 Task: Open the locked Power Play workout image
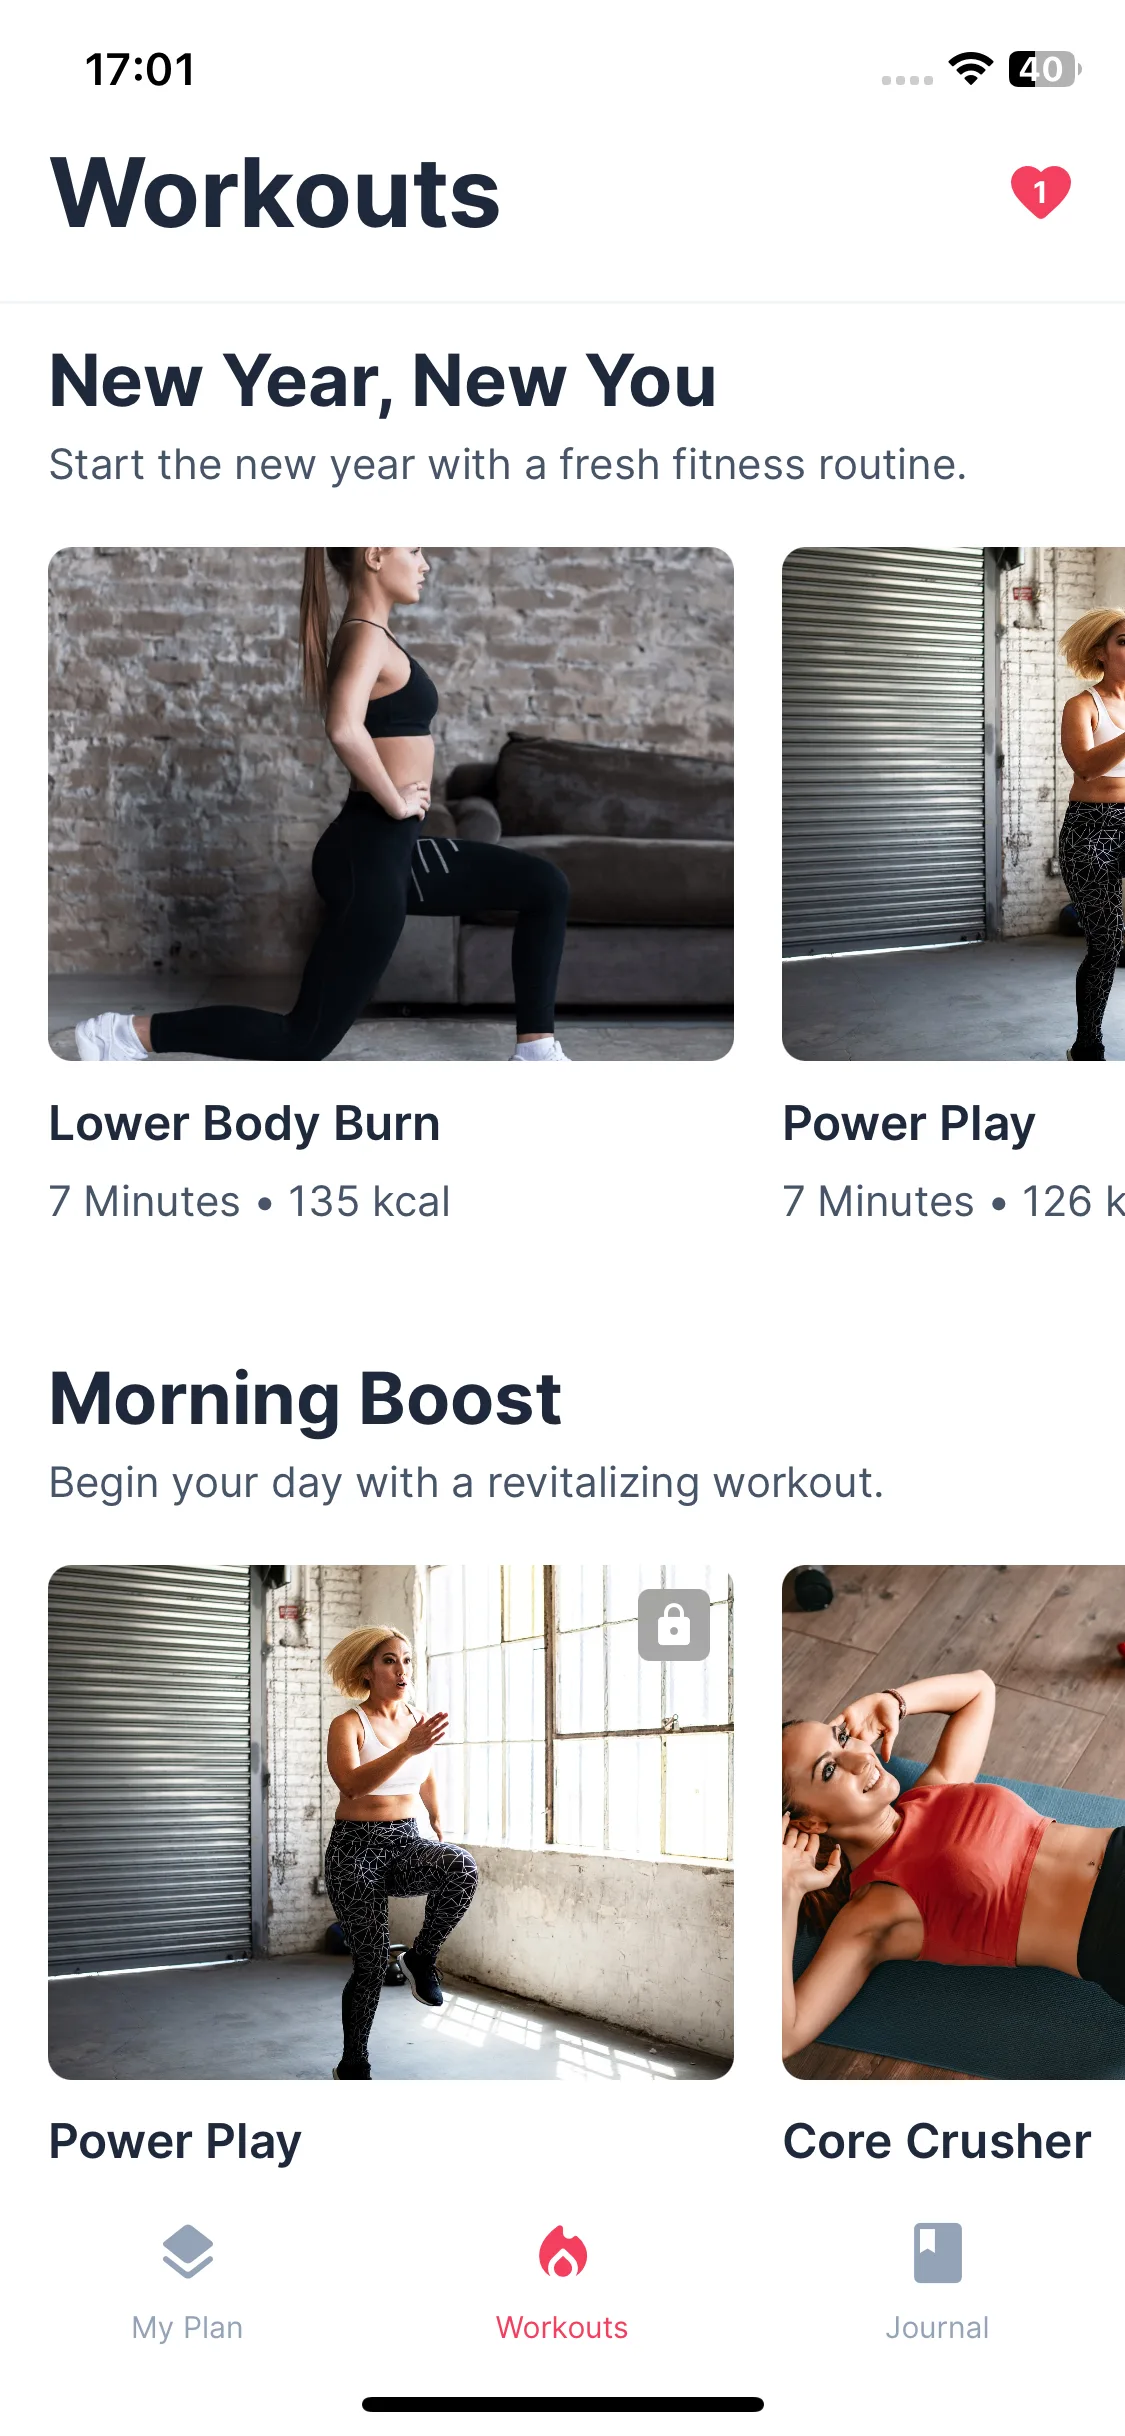pos(391,1822)
